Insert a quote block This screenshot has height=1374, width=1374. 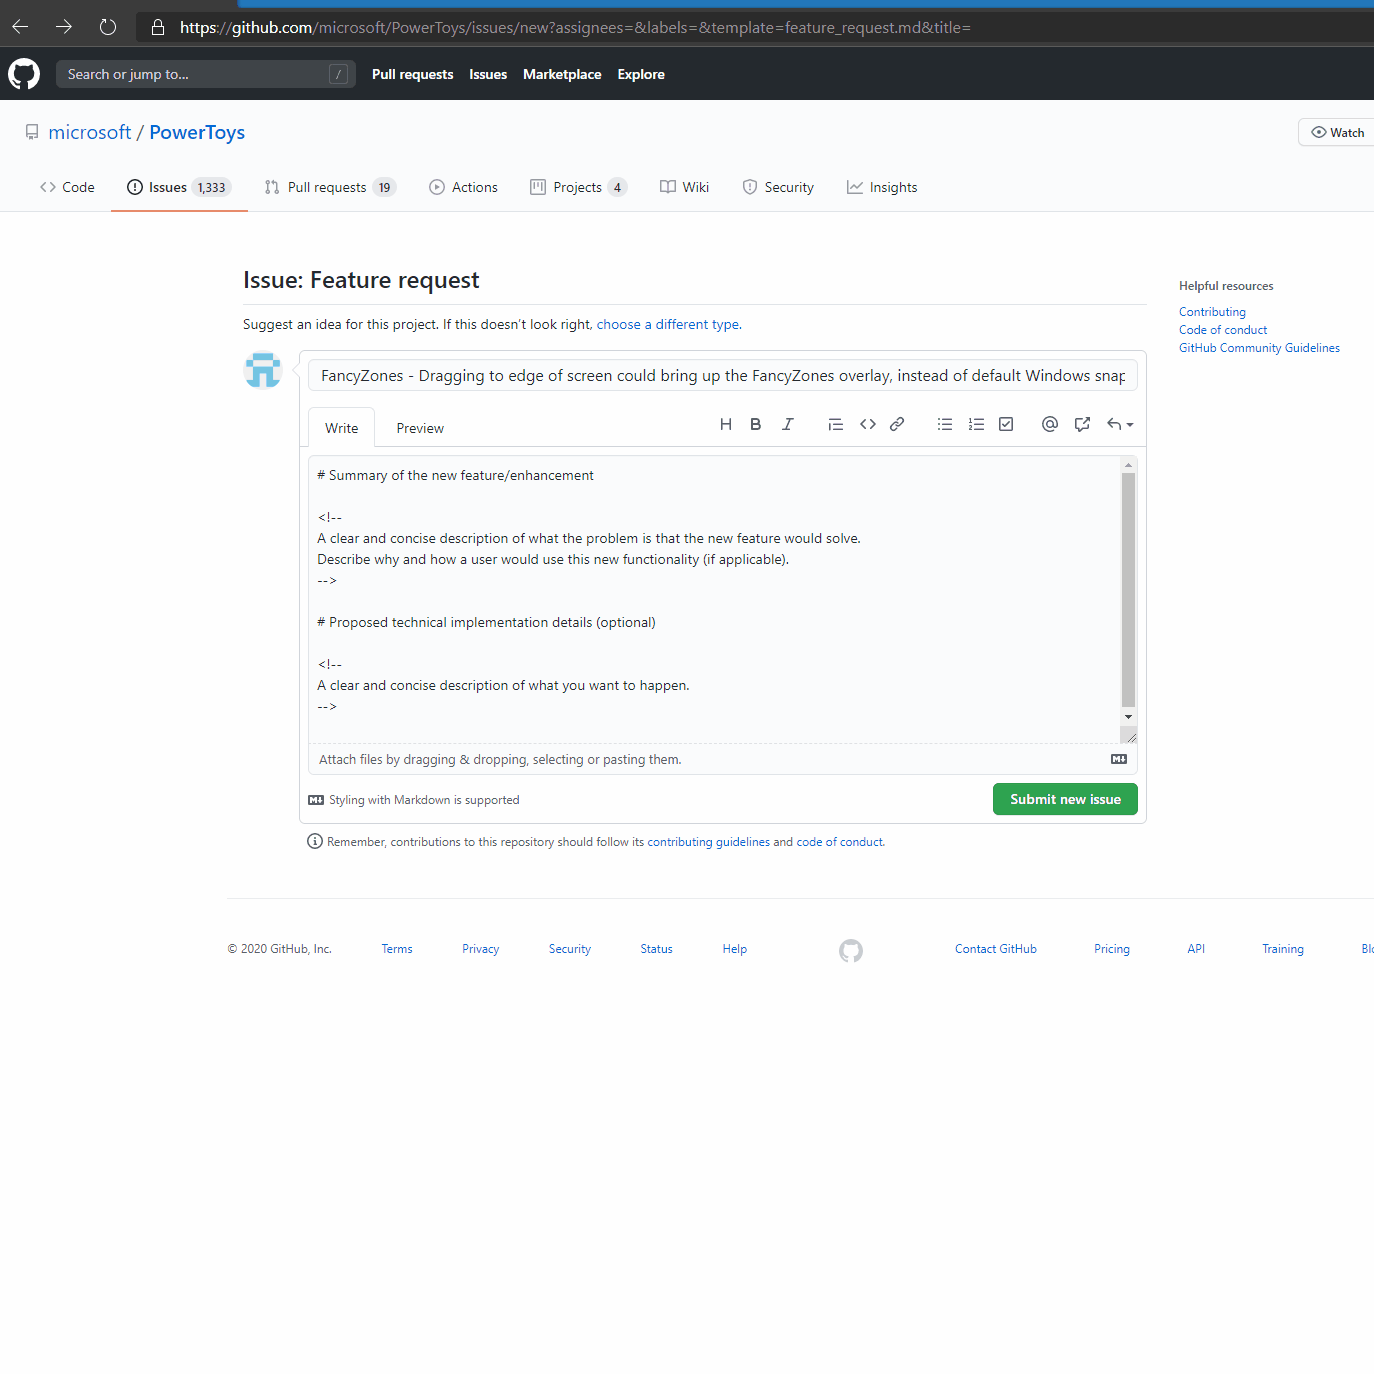pos(836,424)
